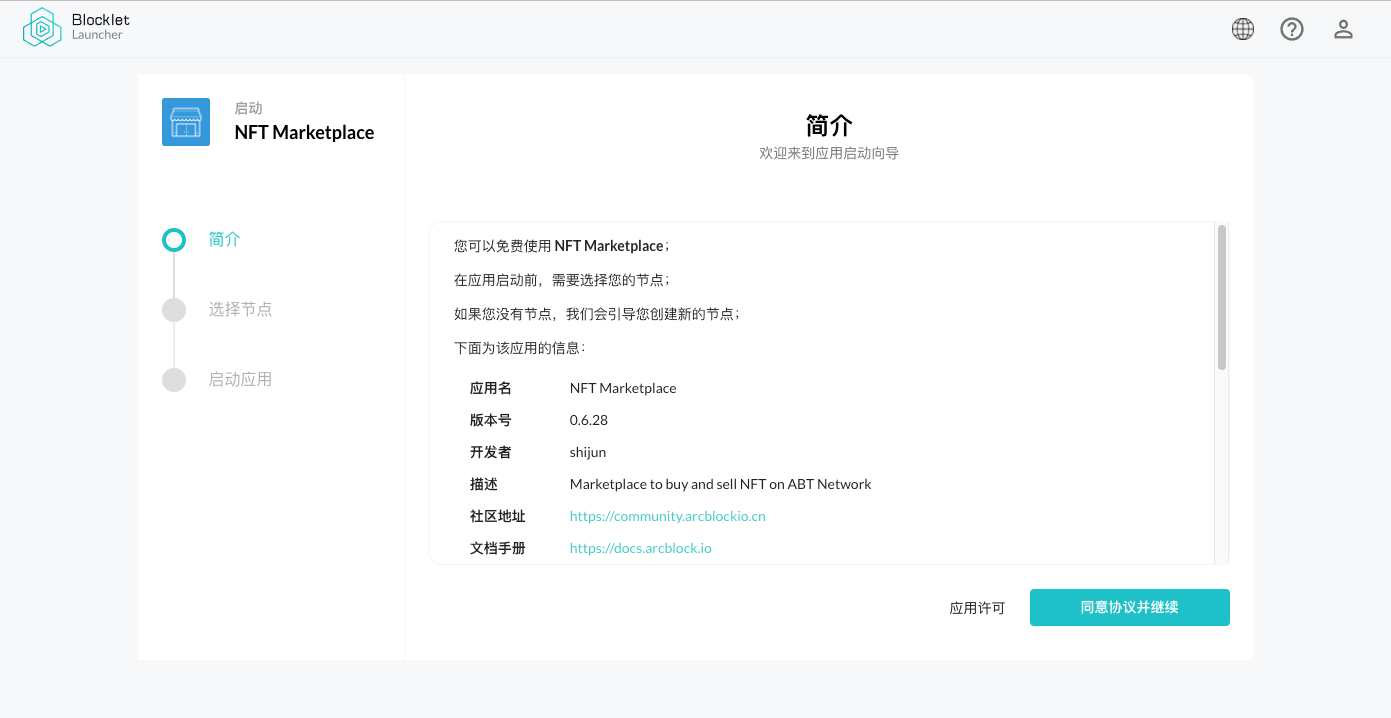Open the help question mark icon
This screenshot has width=1391, height=718.
pos(1292,29)
